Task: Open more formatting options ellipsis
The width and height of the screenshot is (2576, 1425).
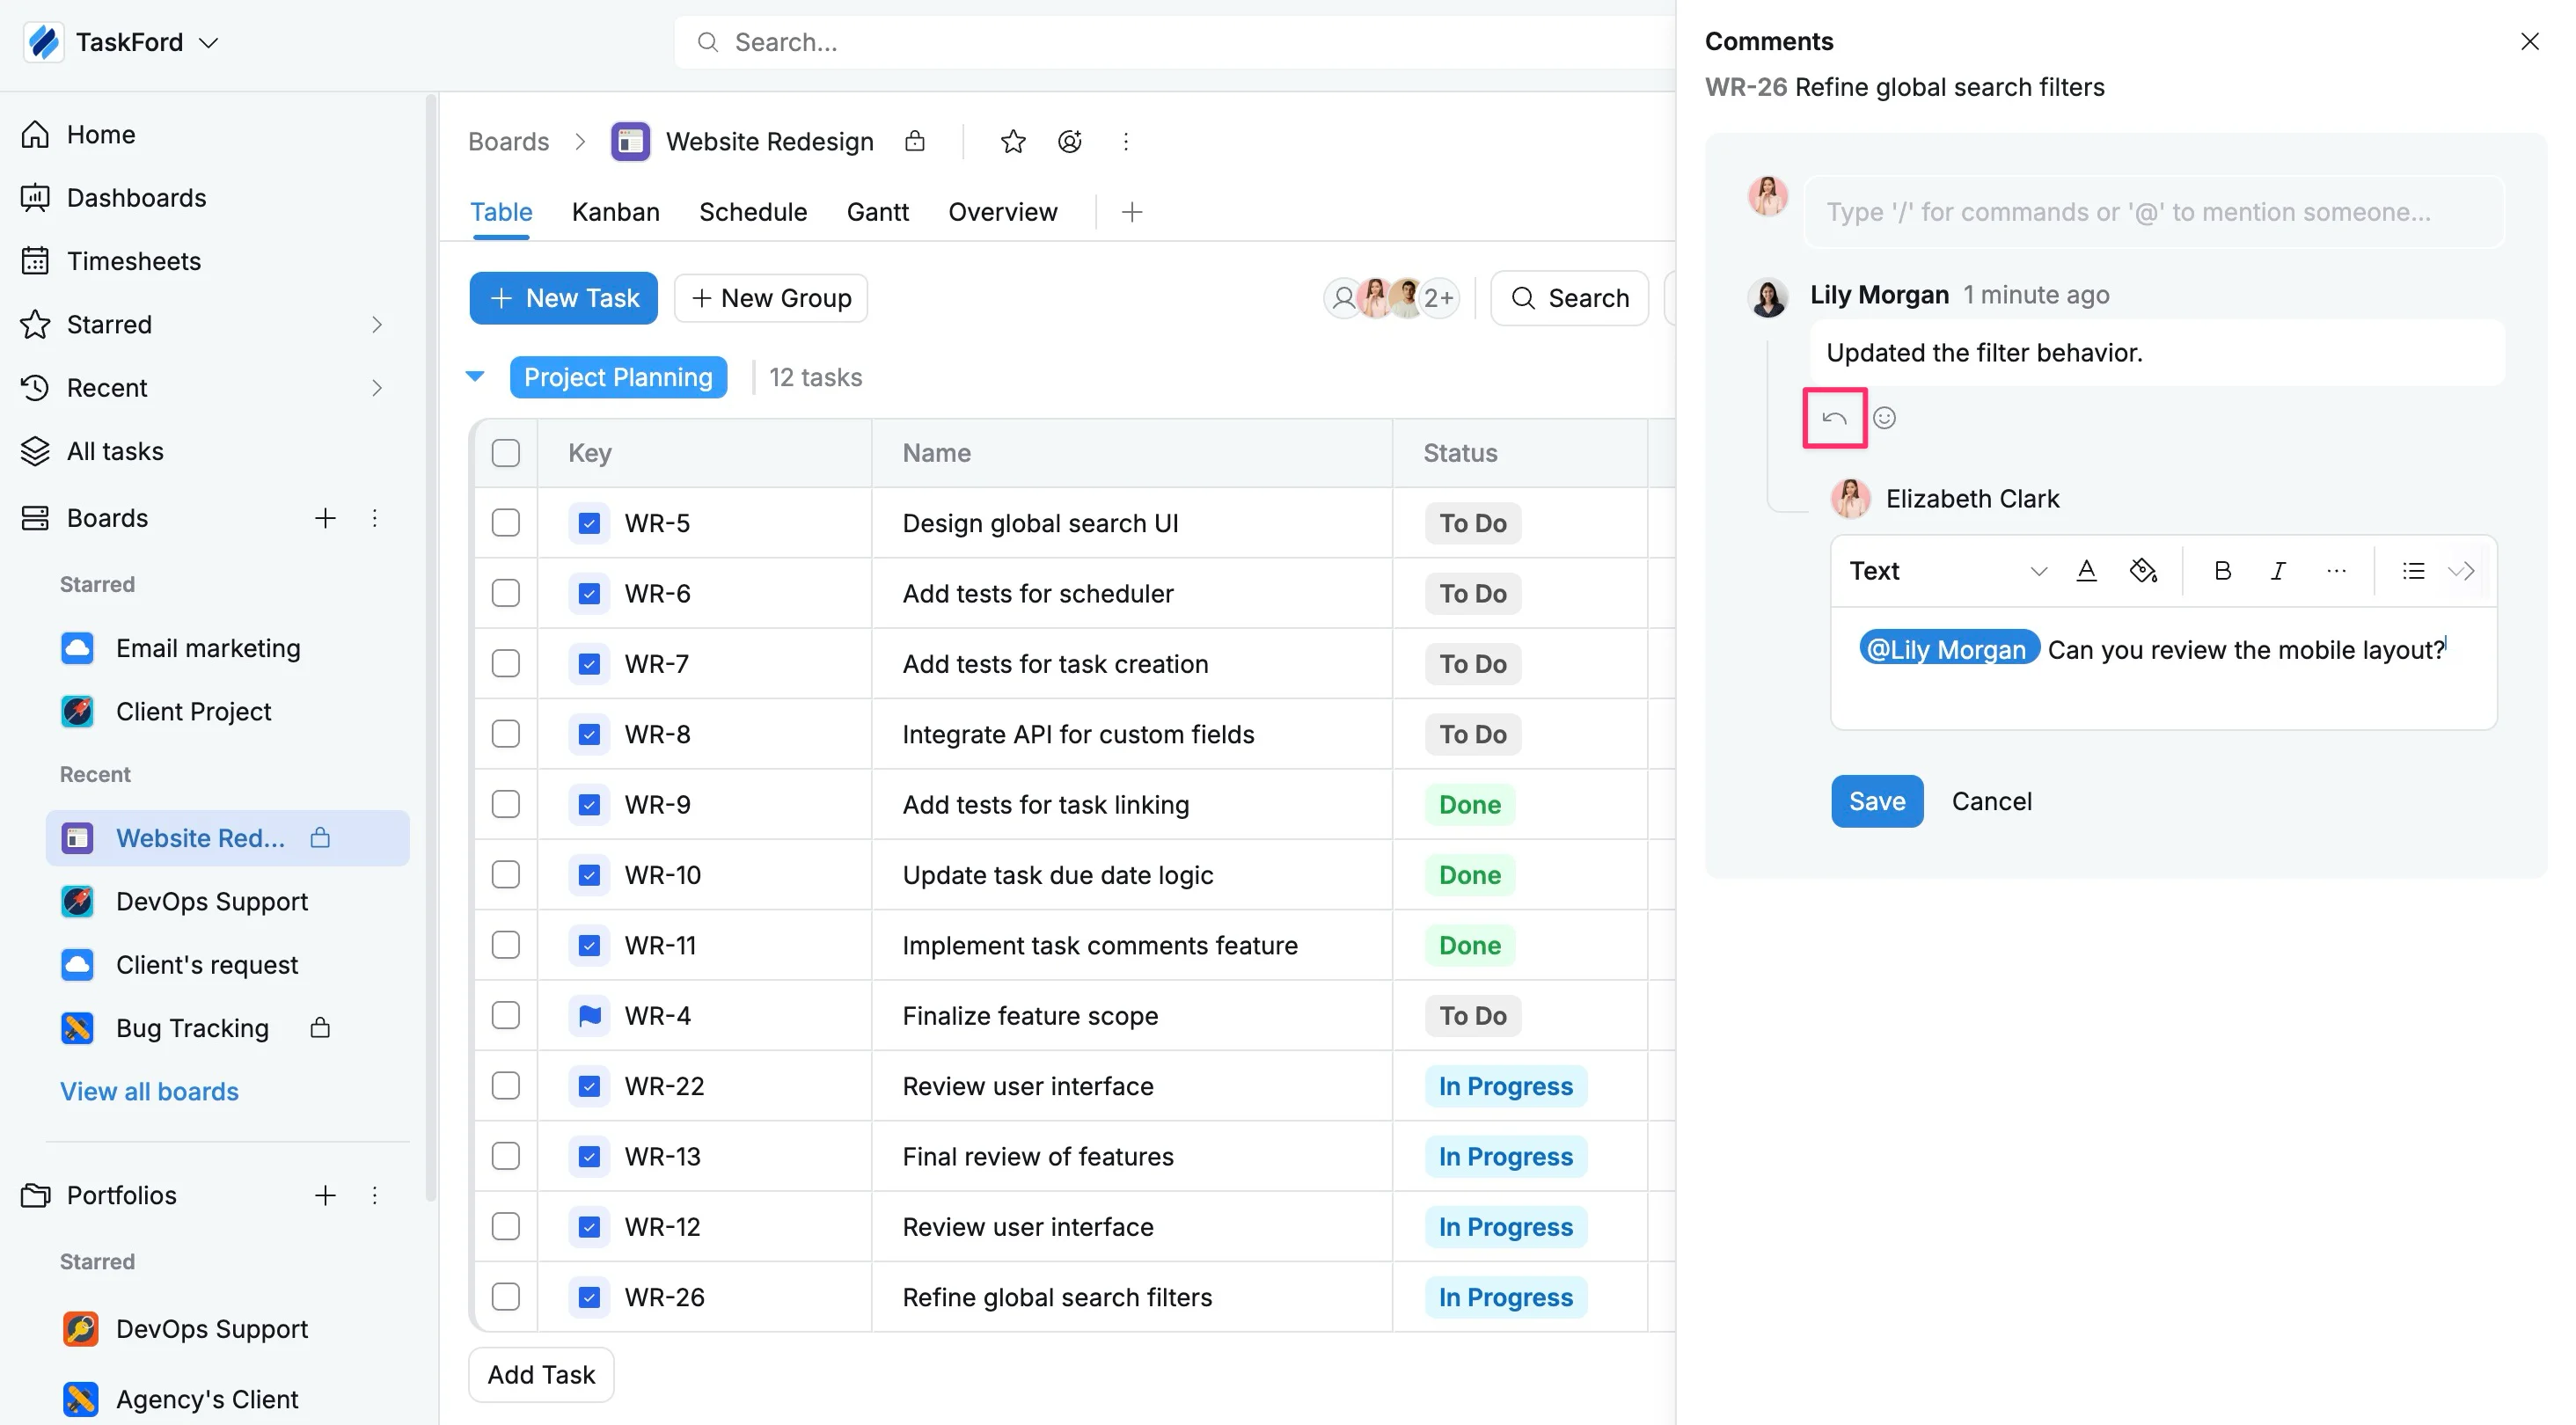Action: 2336,571
